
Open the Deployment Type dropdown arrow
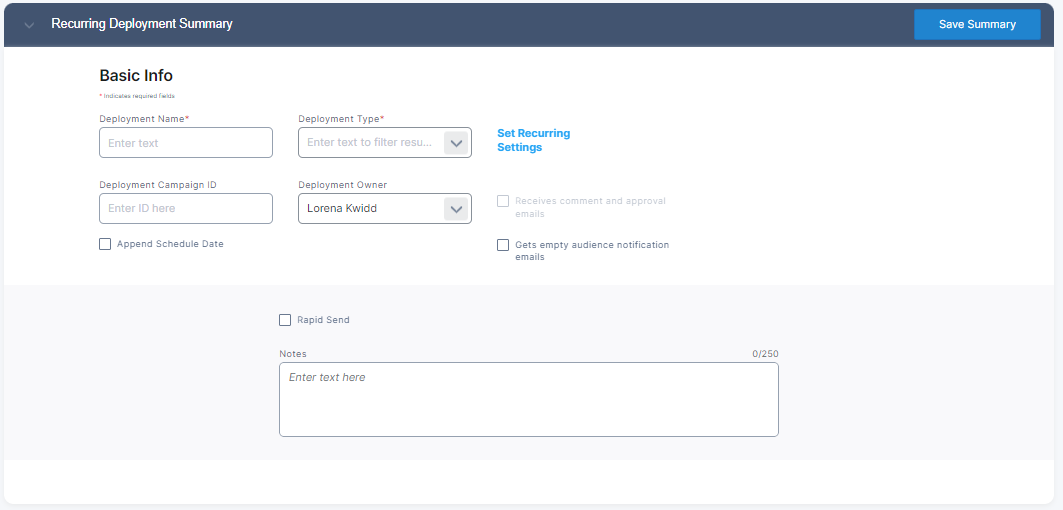(x=456, y=143)
